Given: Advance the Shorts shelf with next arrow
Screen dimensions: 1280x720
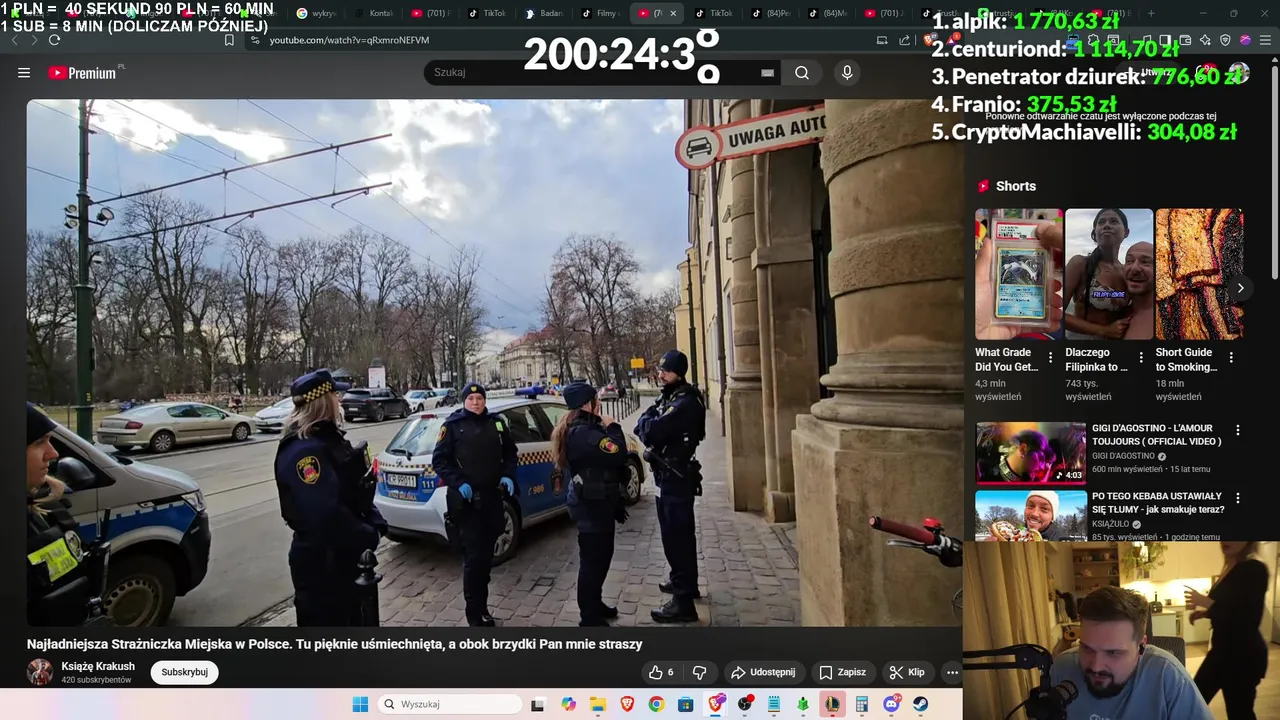Looking at the screenshot, I should point(1240,288).
